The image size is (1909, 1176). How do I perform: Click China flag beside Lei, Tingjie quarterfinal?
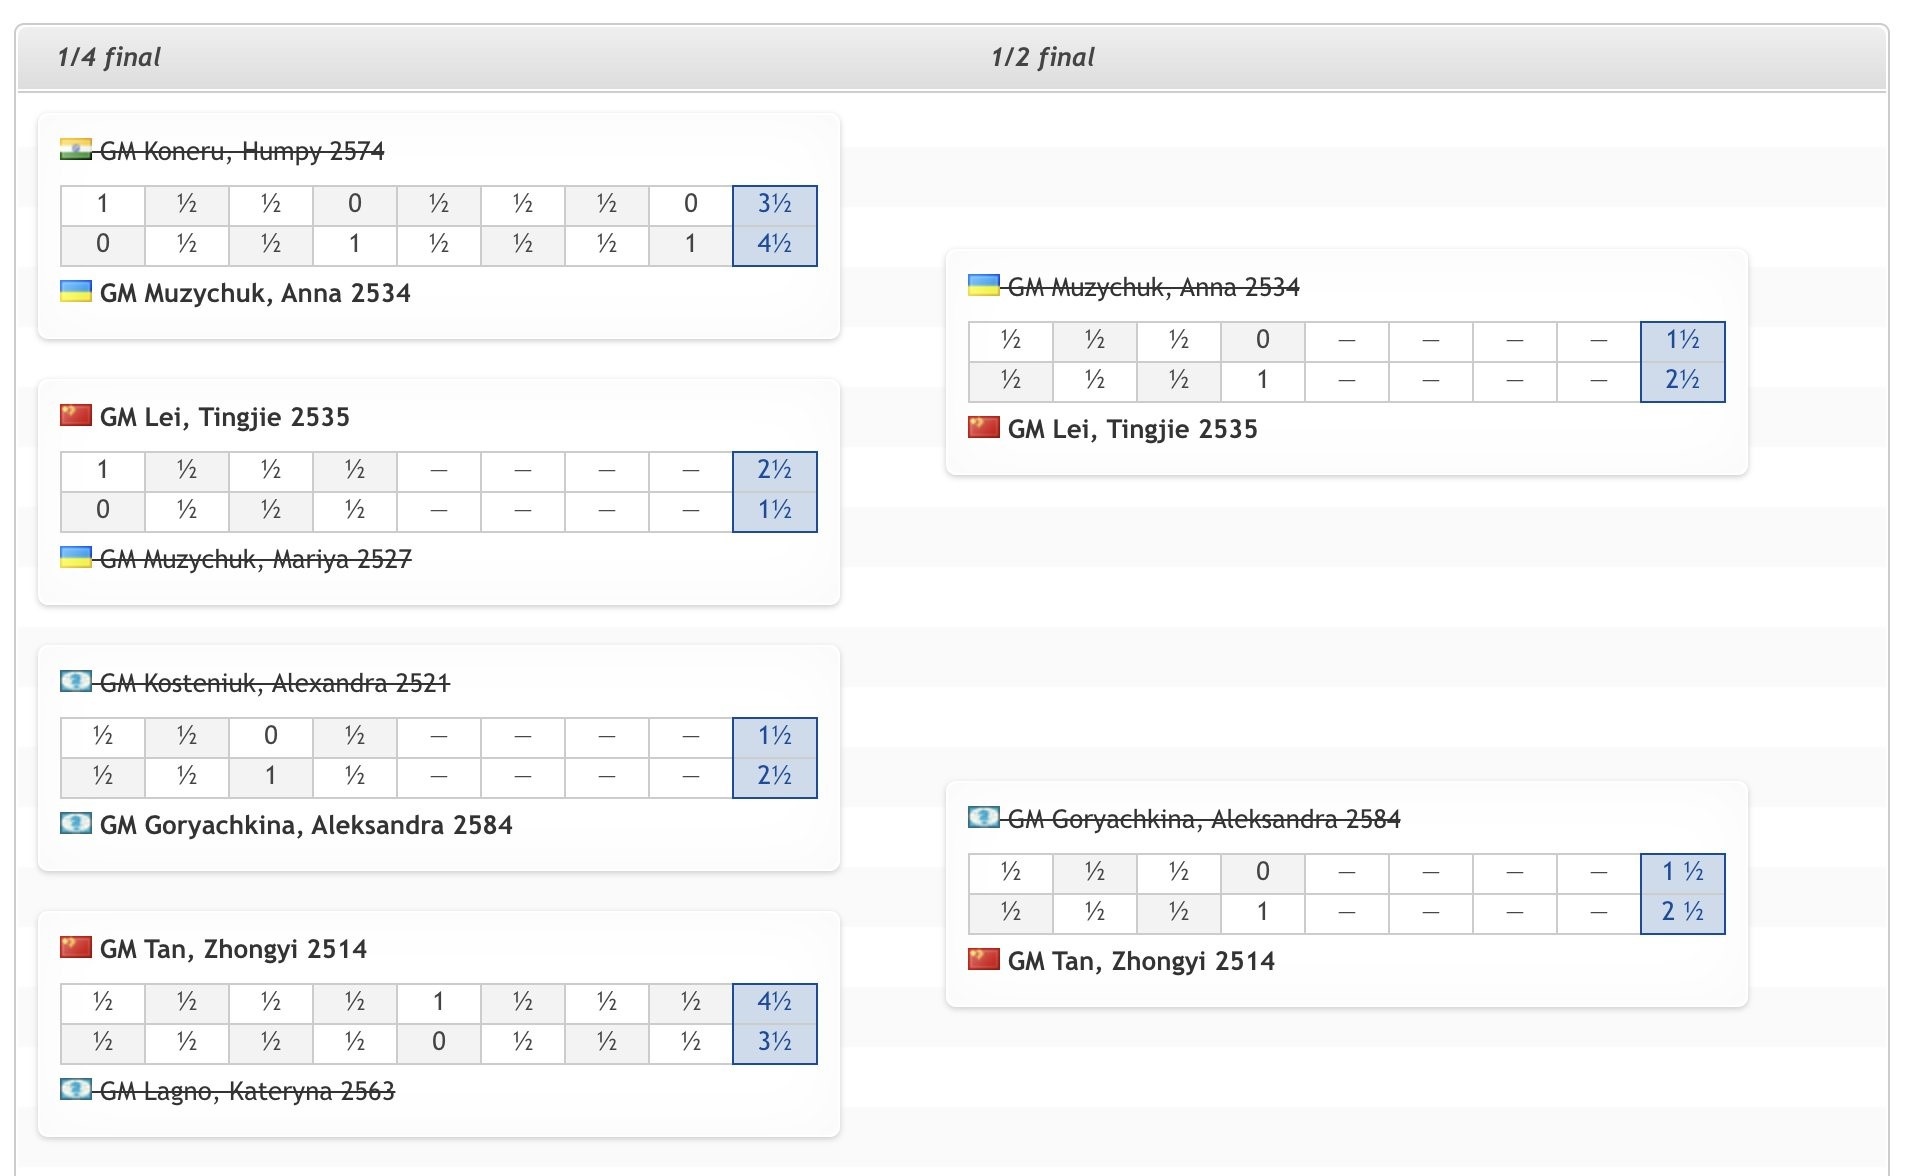click(76, 416)
